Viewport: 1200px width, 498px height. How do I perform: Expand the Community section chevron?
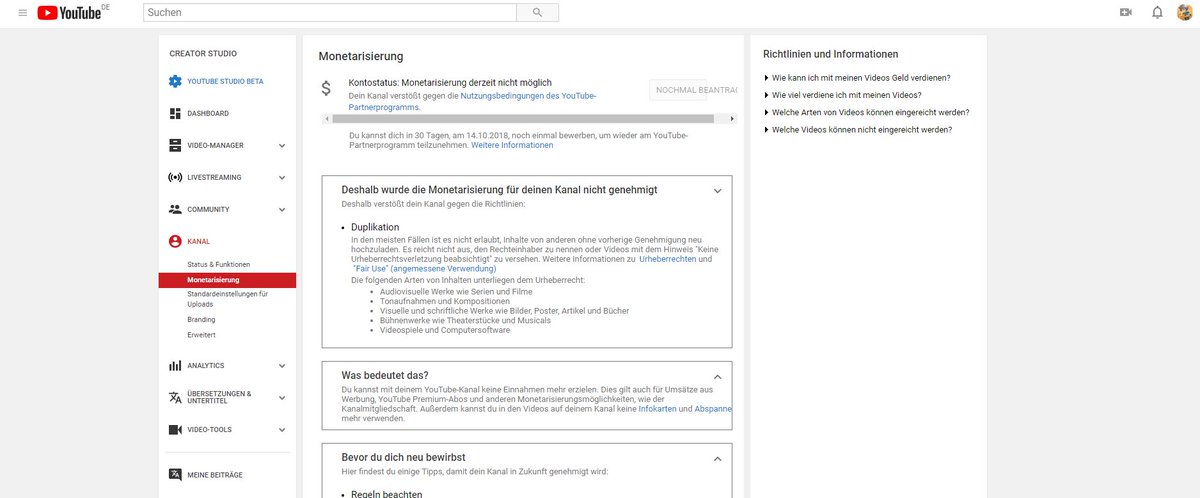282,209
